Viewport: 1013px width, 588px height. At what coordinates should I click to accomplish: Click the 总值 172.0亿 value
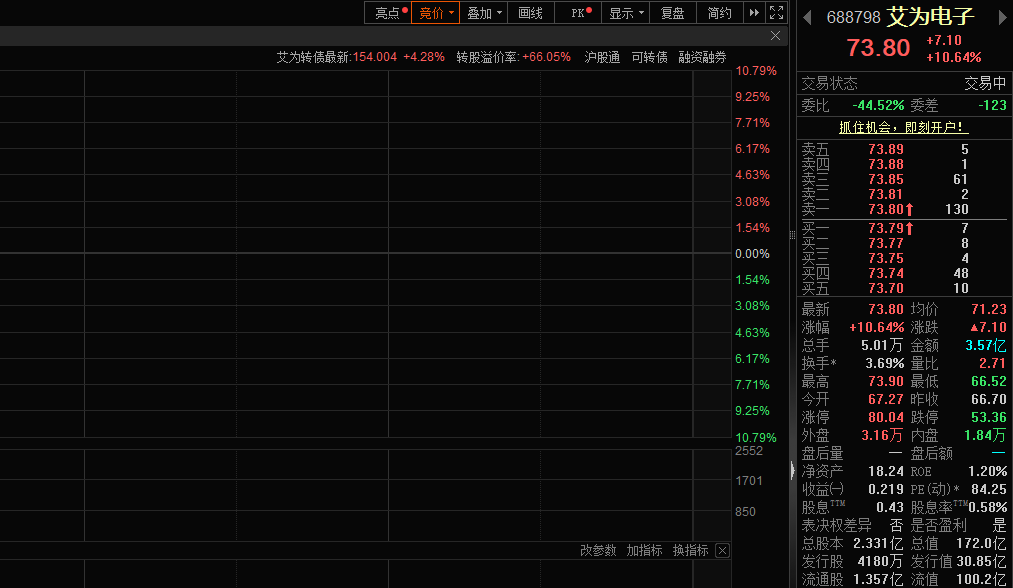pyautogui.click(x=981, y=543)
